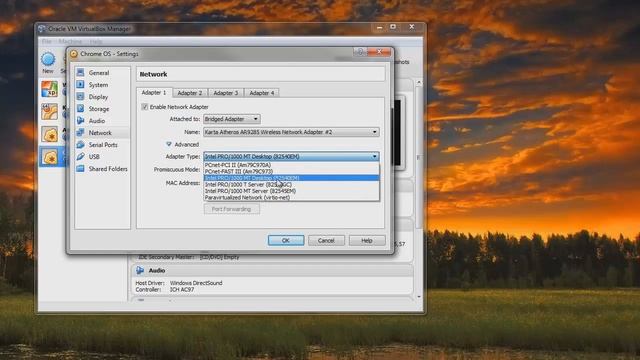Choose Intel PRO/1000 T Server option
640x360 pixels.
coord(291,184)
